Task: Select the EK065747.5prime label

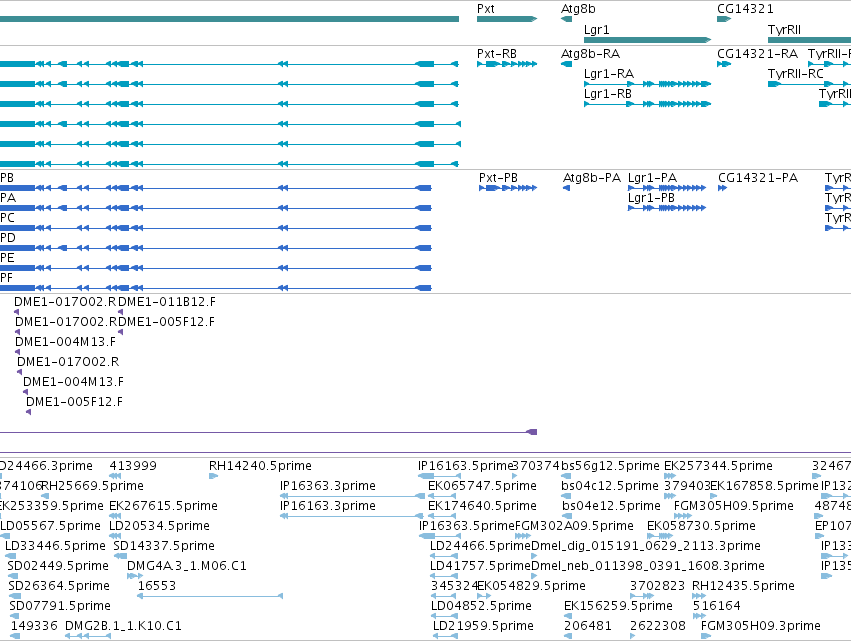Action: [x=482, y=486]
